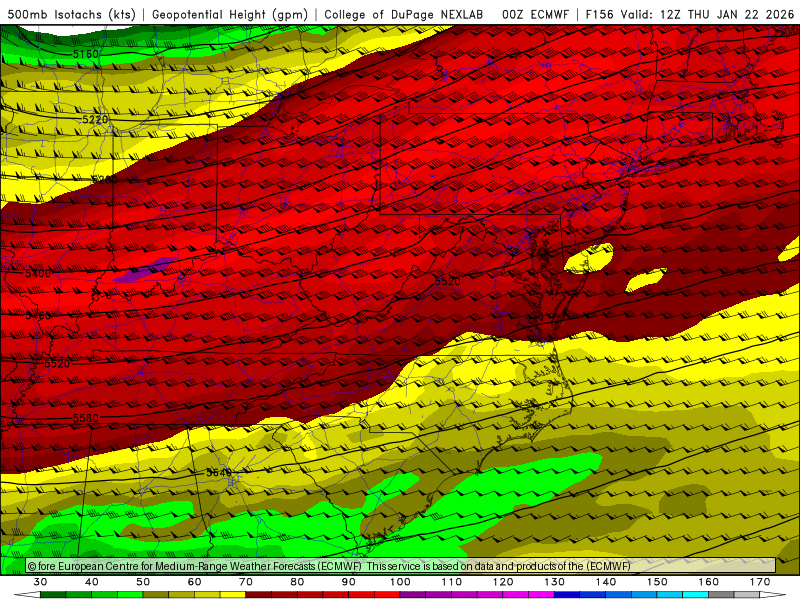Screen dimensions: 800x600
Task: Click the ECMWF copyright notice banner
Action: [401, 566]
